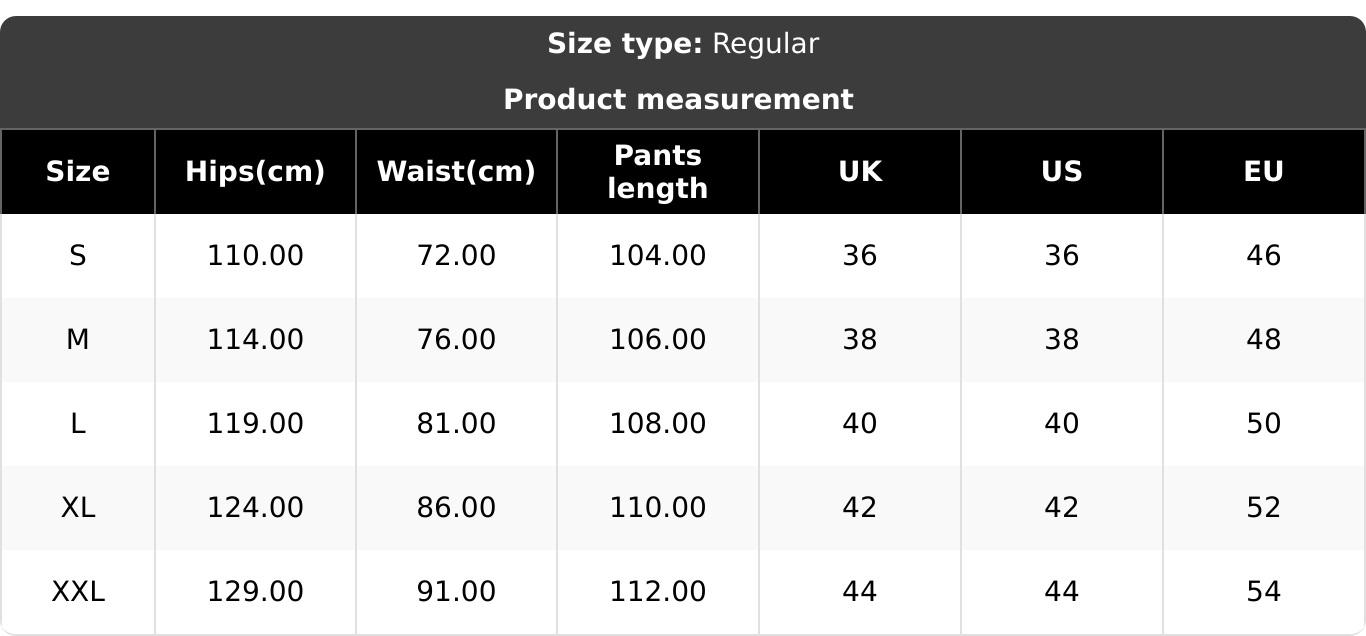Screen dimensions: 1366x636
Task: Click the Size column header
Action: pos(77,172)
